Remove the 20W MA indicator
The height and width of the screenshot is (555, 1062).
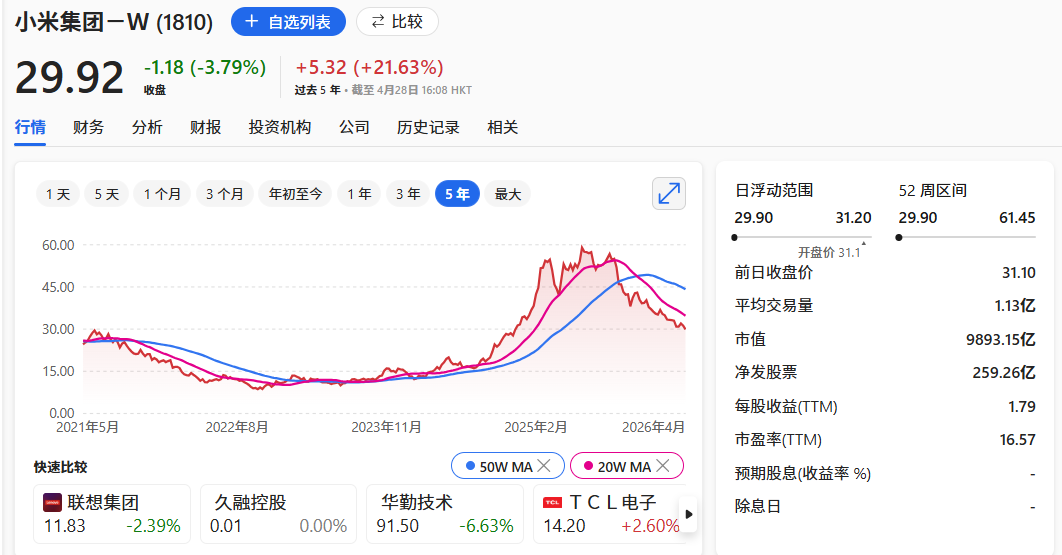pyautogui.click(x=663, y=466)
